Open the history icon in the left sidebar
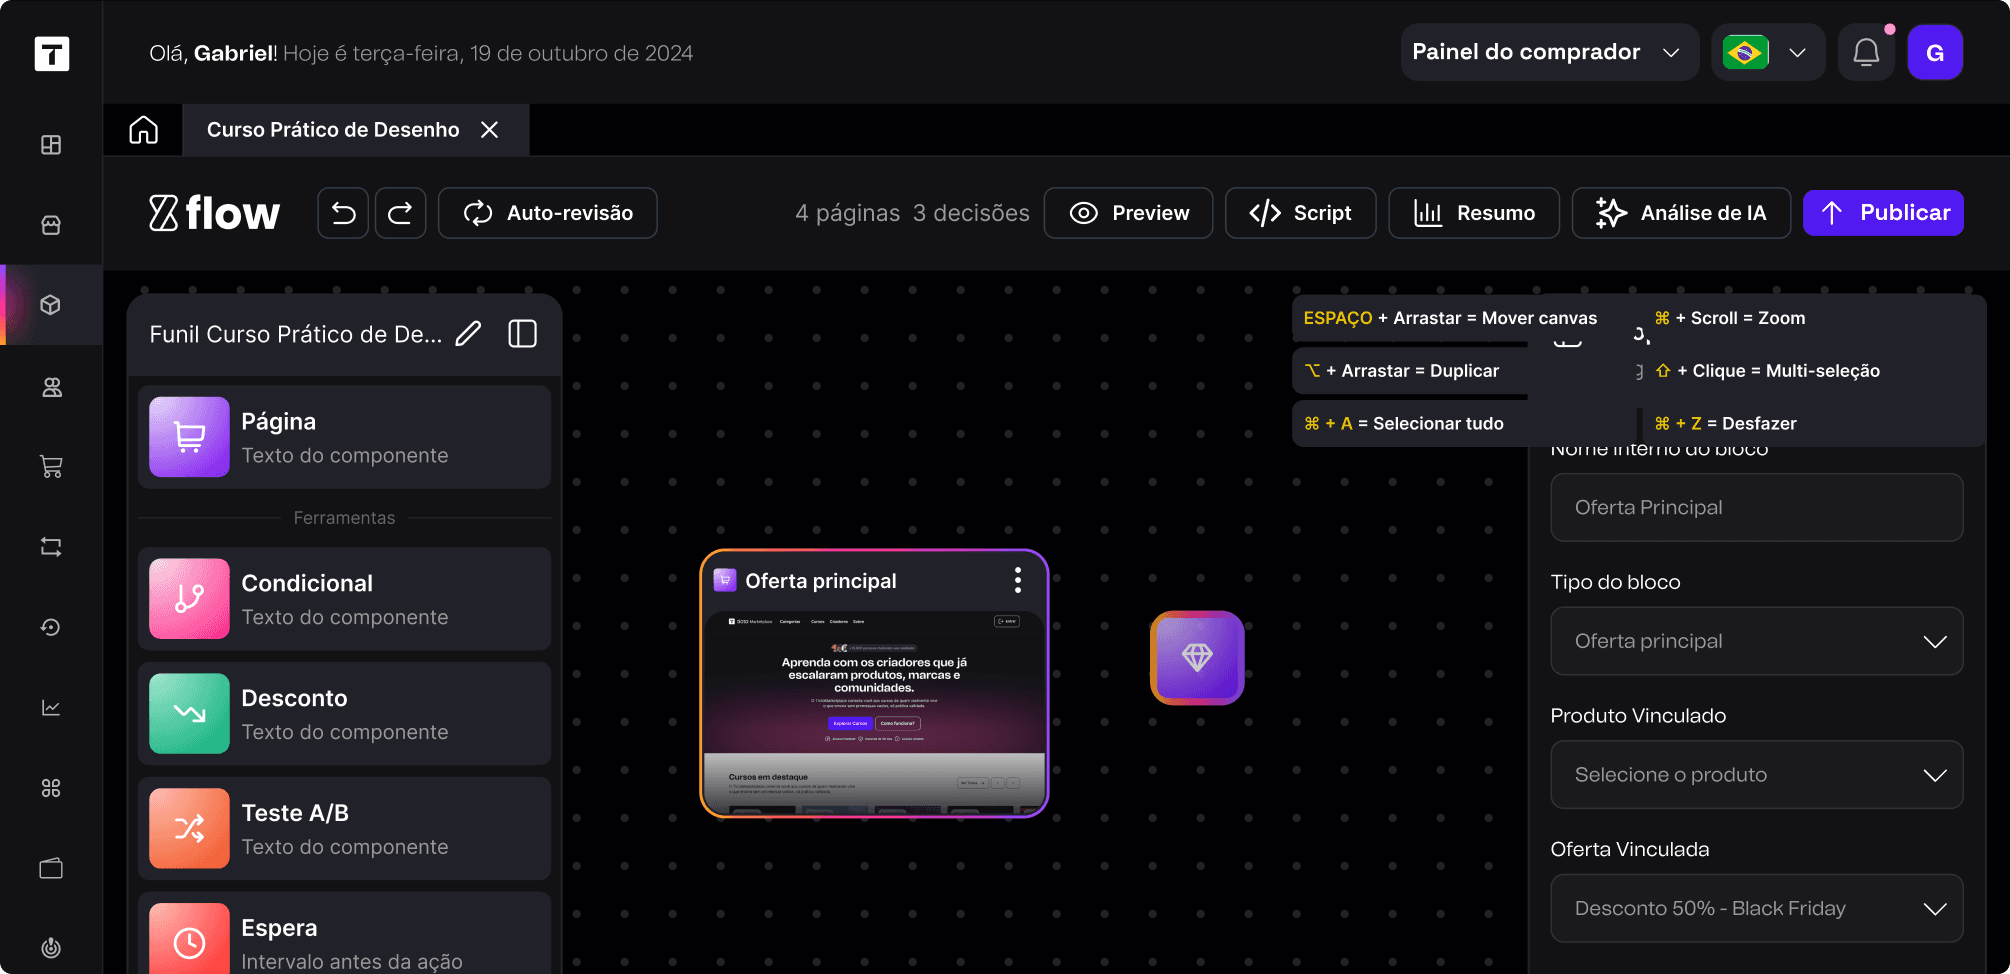This screenshot has height=974, width=2010. (x=51, y=627)
